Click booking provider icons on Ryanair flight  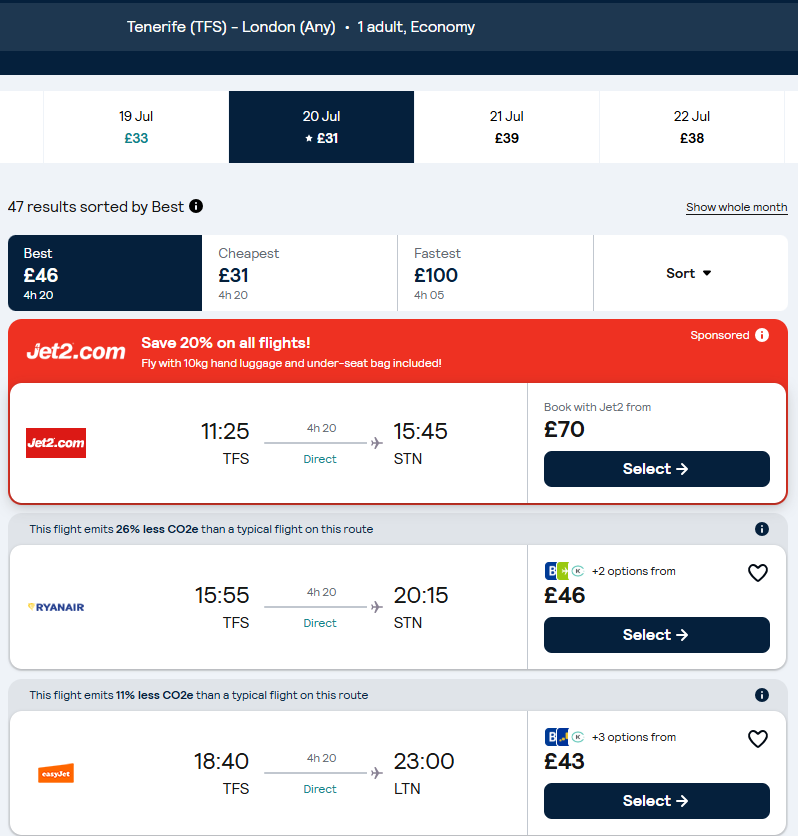tap(564, 571)
